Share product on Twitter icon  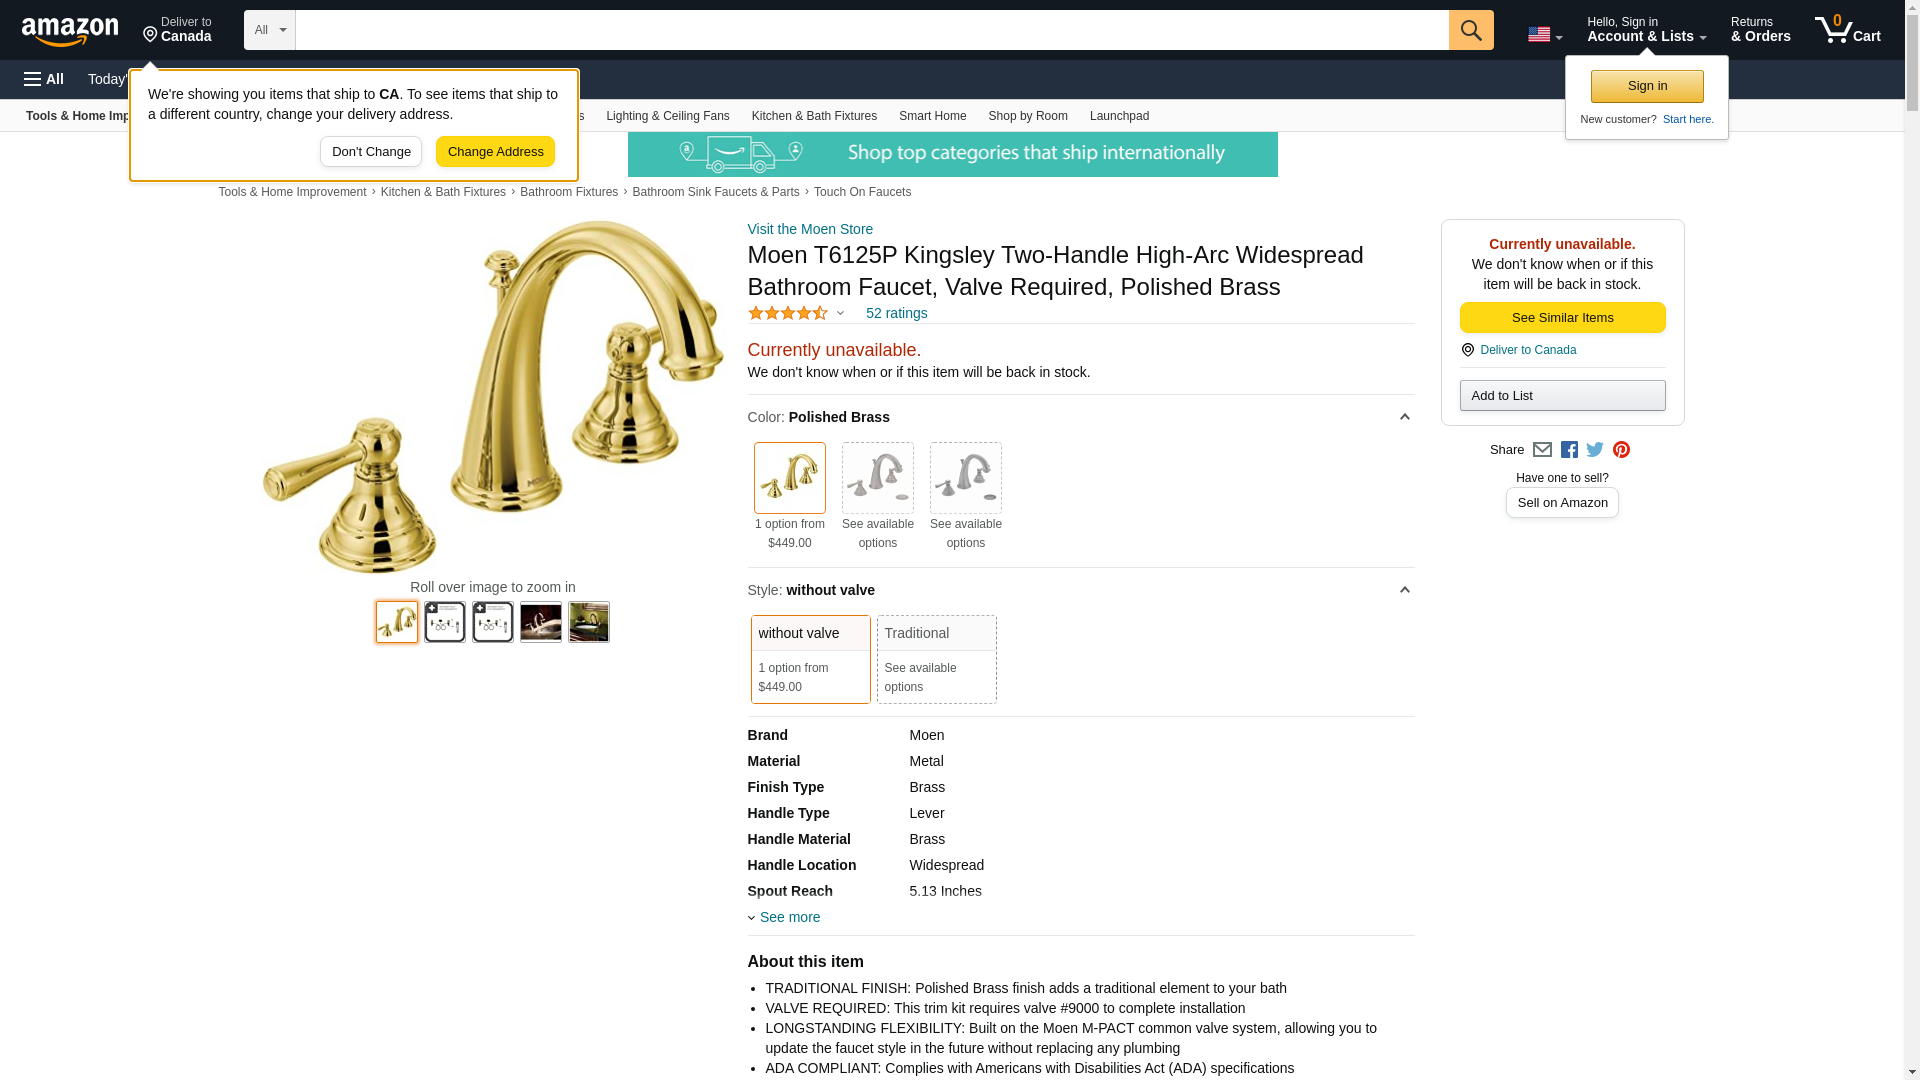[1595, 450]
